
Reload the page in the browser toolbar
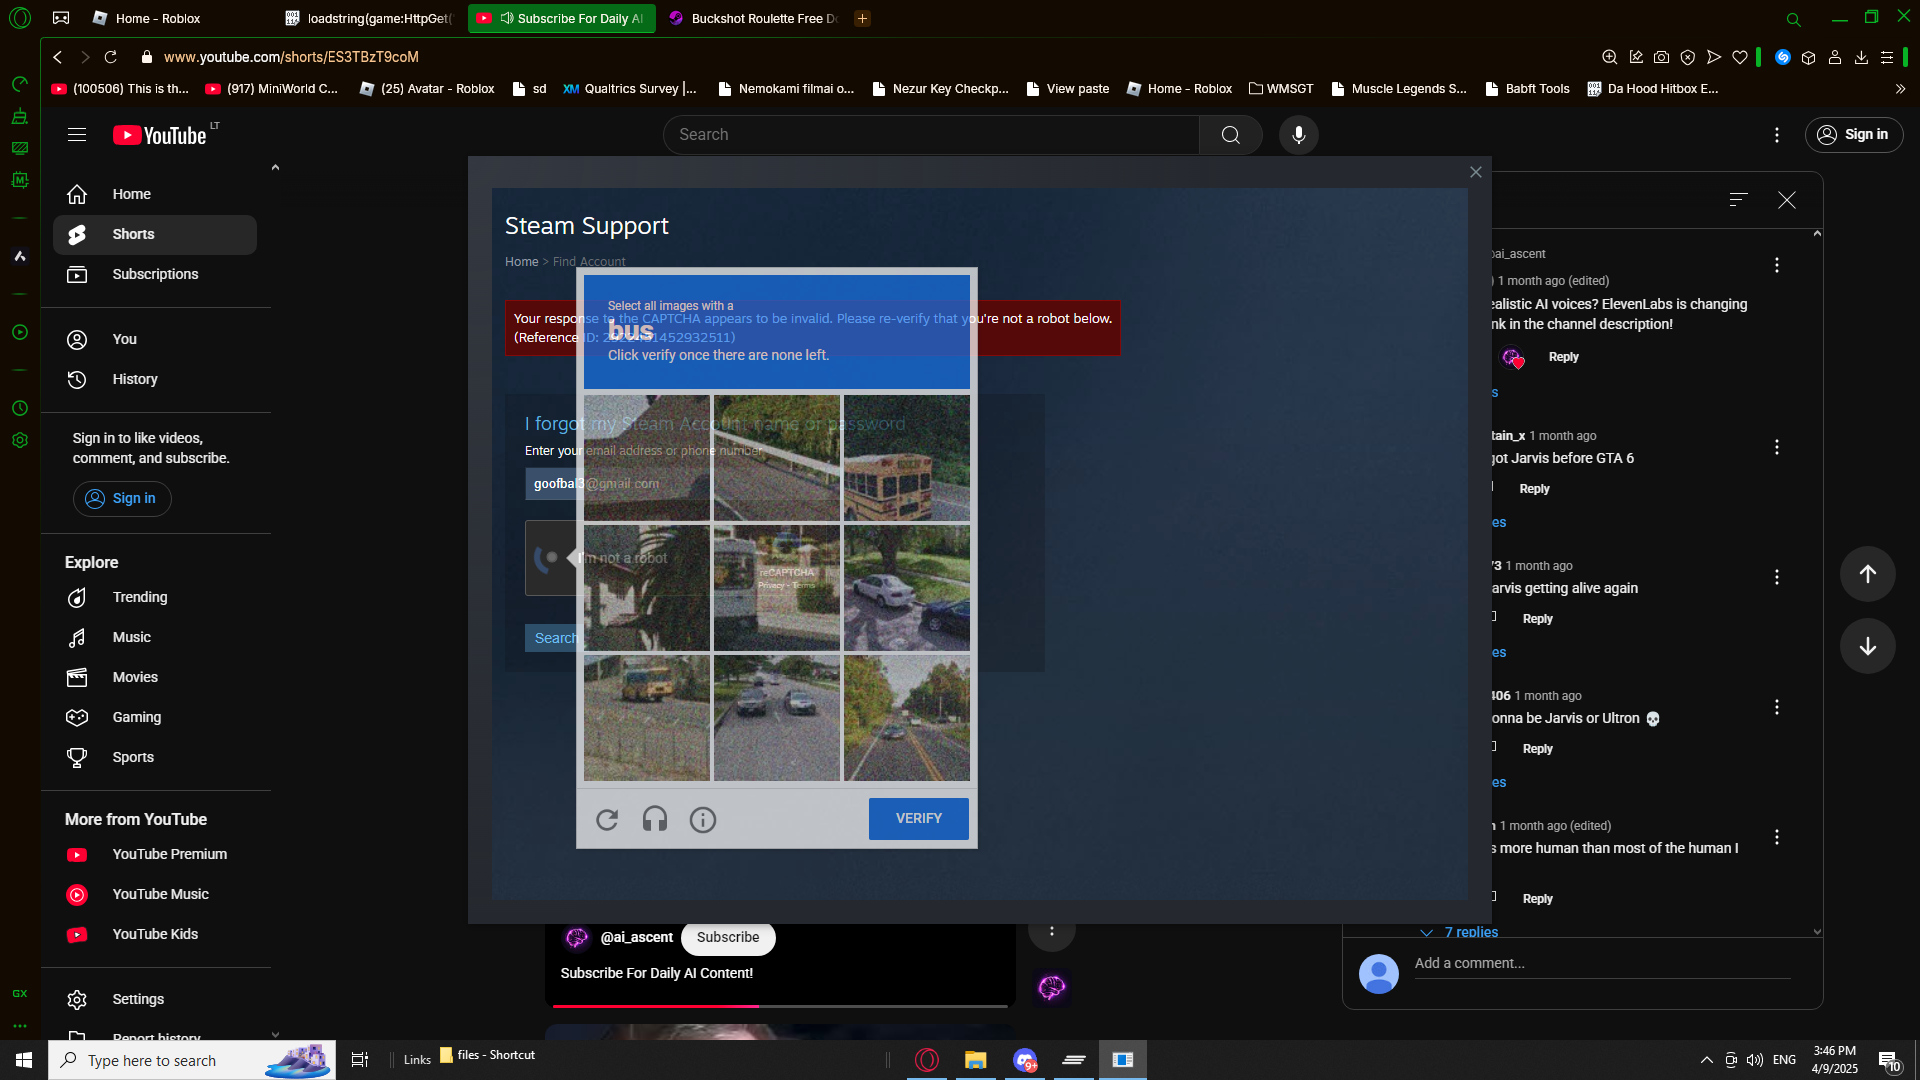tap(111, 57)
